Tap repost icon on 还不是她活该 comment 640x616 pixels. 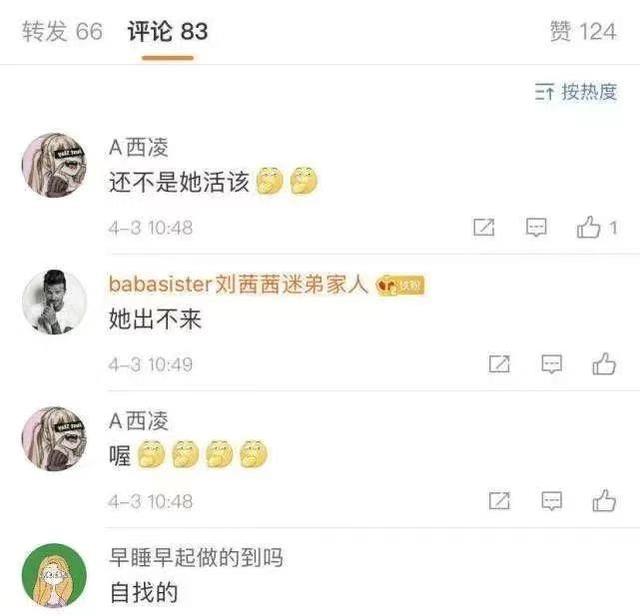pos(484,227)
